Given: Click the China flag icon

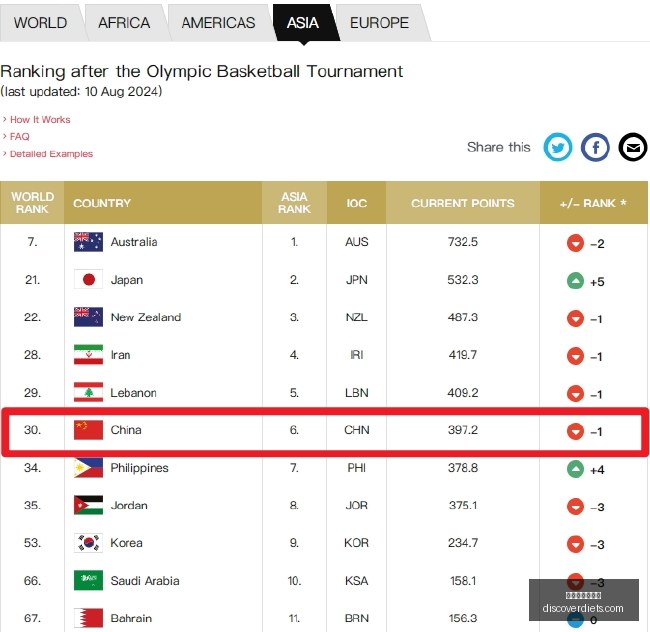Looking at the screenshot, I should click(88, 430).
